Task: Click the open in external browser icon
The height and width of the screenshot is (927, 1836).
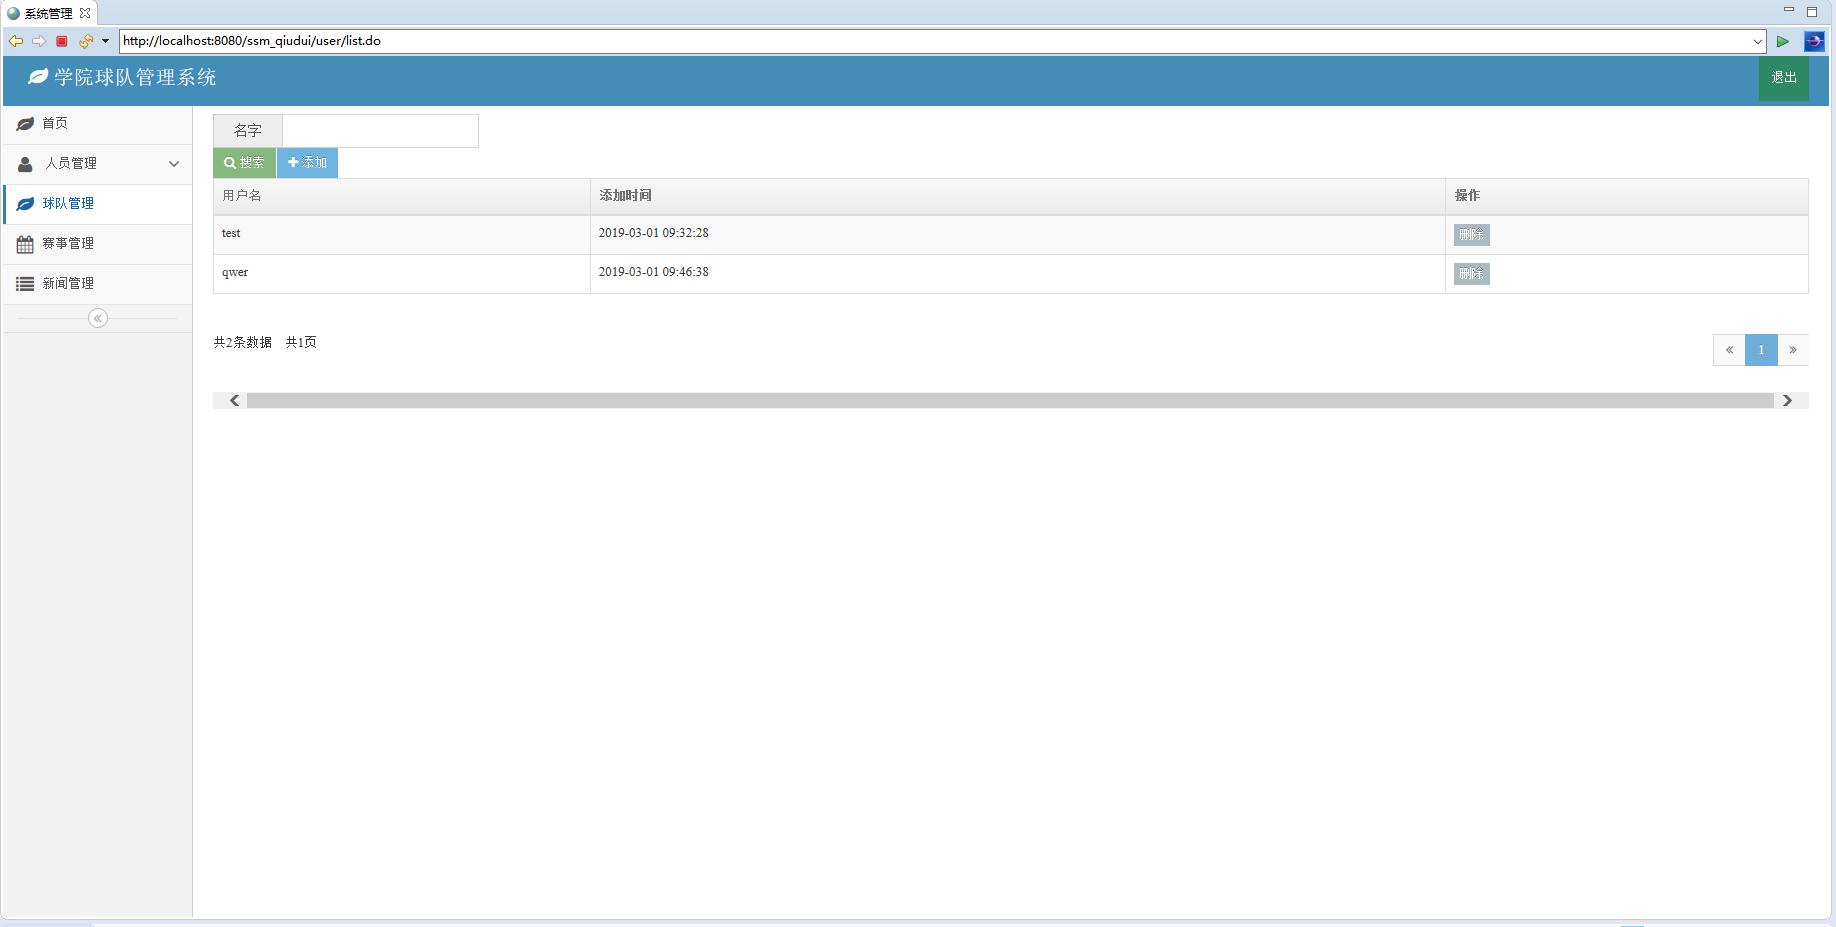Action: [x=1813, y=41]
